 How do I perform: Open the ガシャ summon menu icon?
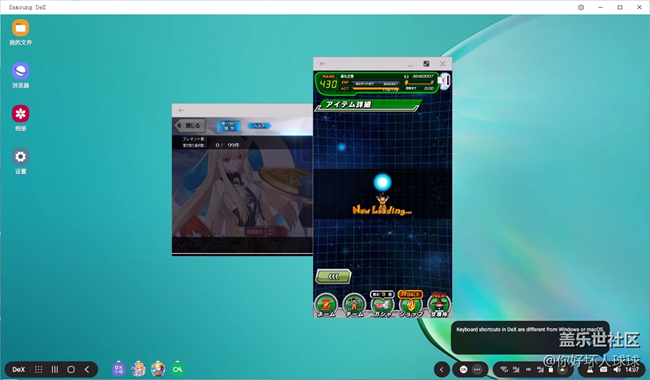pyautogui.click(x=382, y=305)
